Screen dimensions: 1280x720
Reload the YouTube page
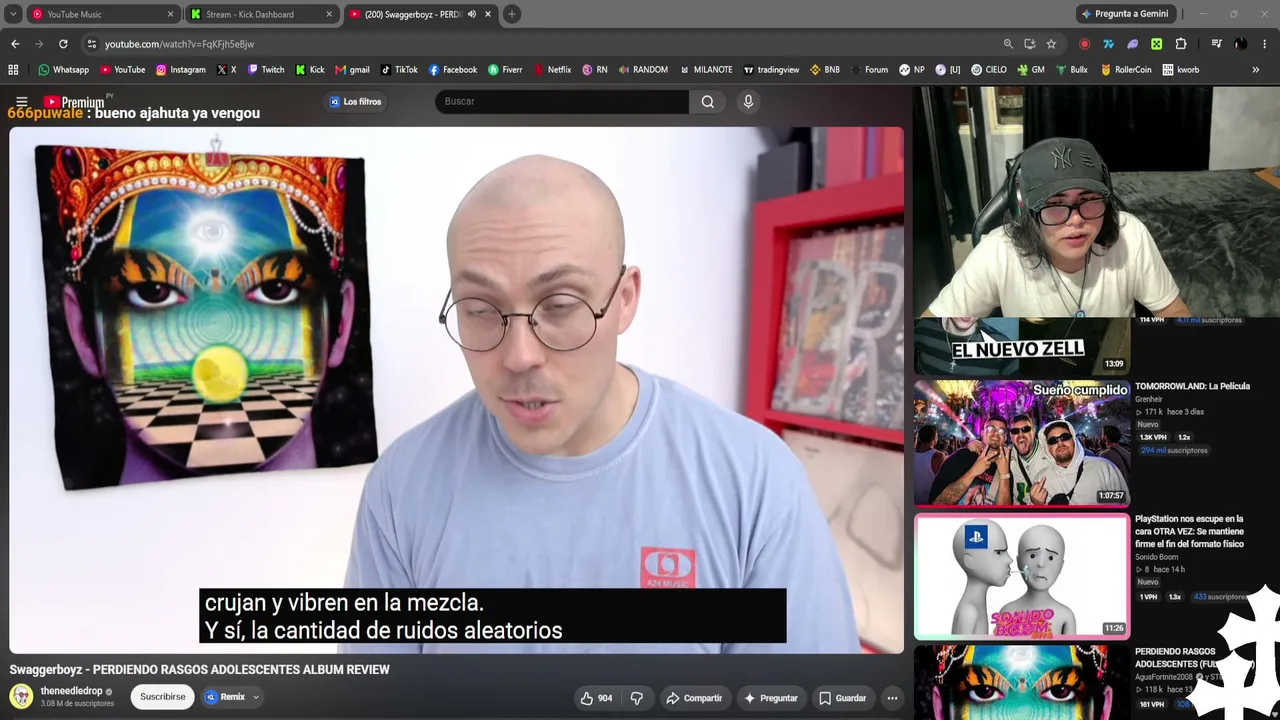pyautogui.click(x=63, y=44)
